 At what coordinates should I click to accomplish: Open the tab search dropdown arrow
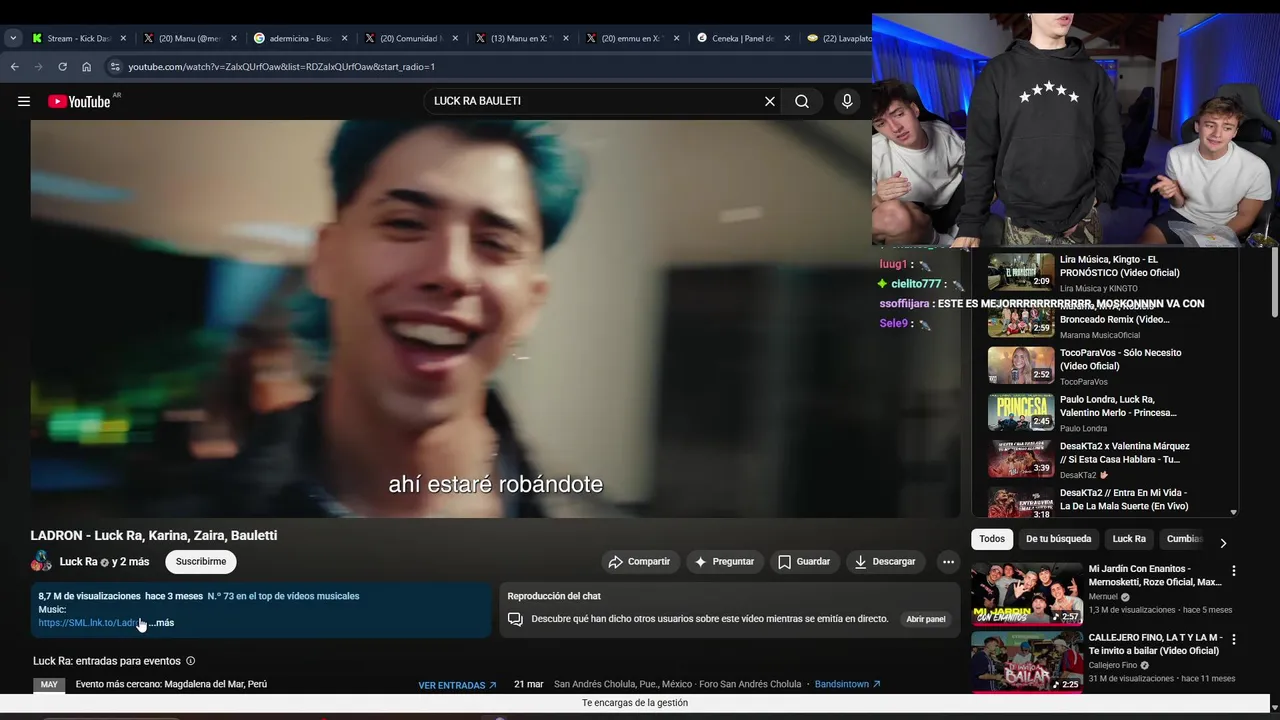point(13,38)
